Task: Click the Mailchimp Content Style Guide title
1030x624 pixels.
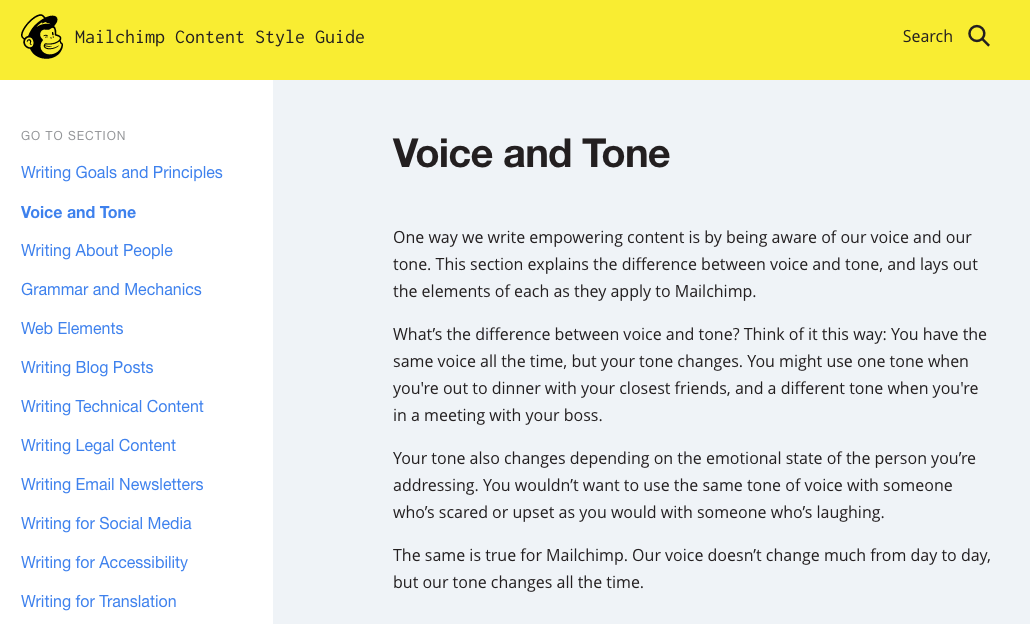Action: [219, 37]
